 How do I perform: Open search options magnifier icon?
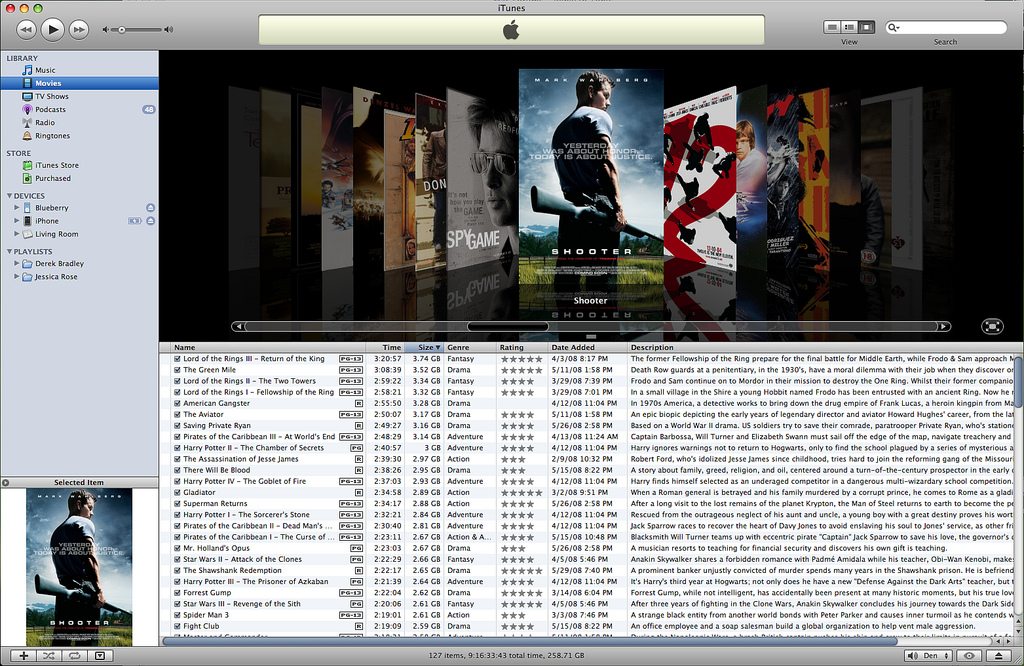click(893, 27)
